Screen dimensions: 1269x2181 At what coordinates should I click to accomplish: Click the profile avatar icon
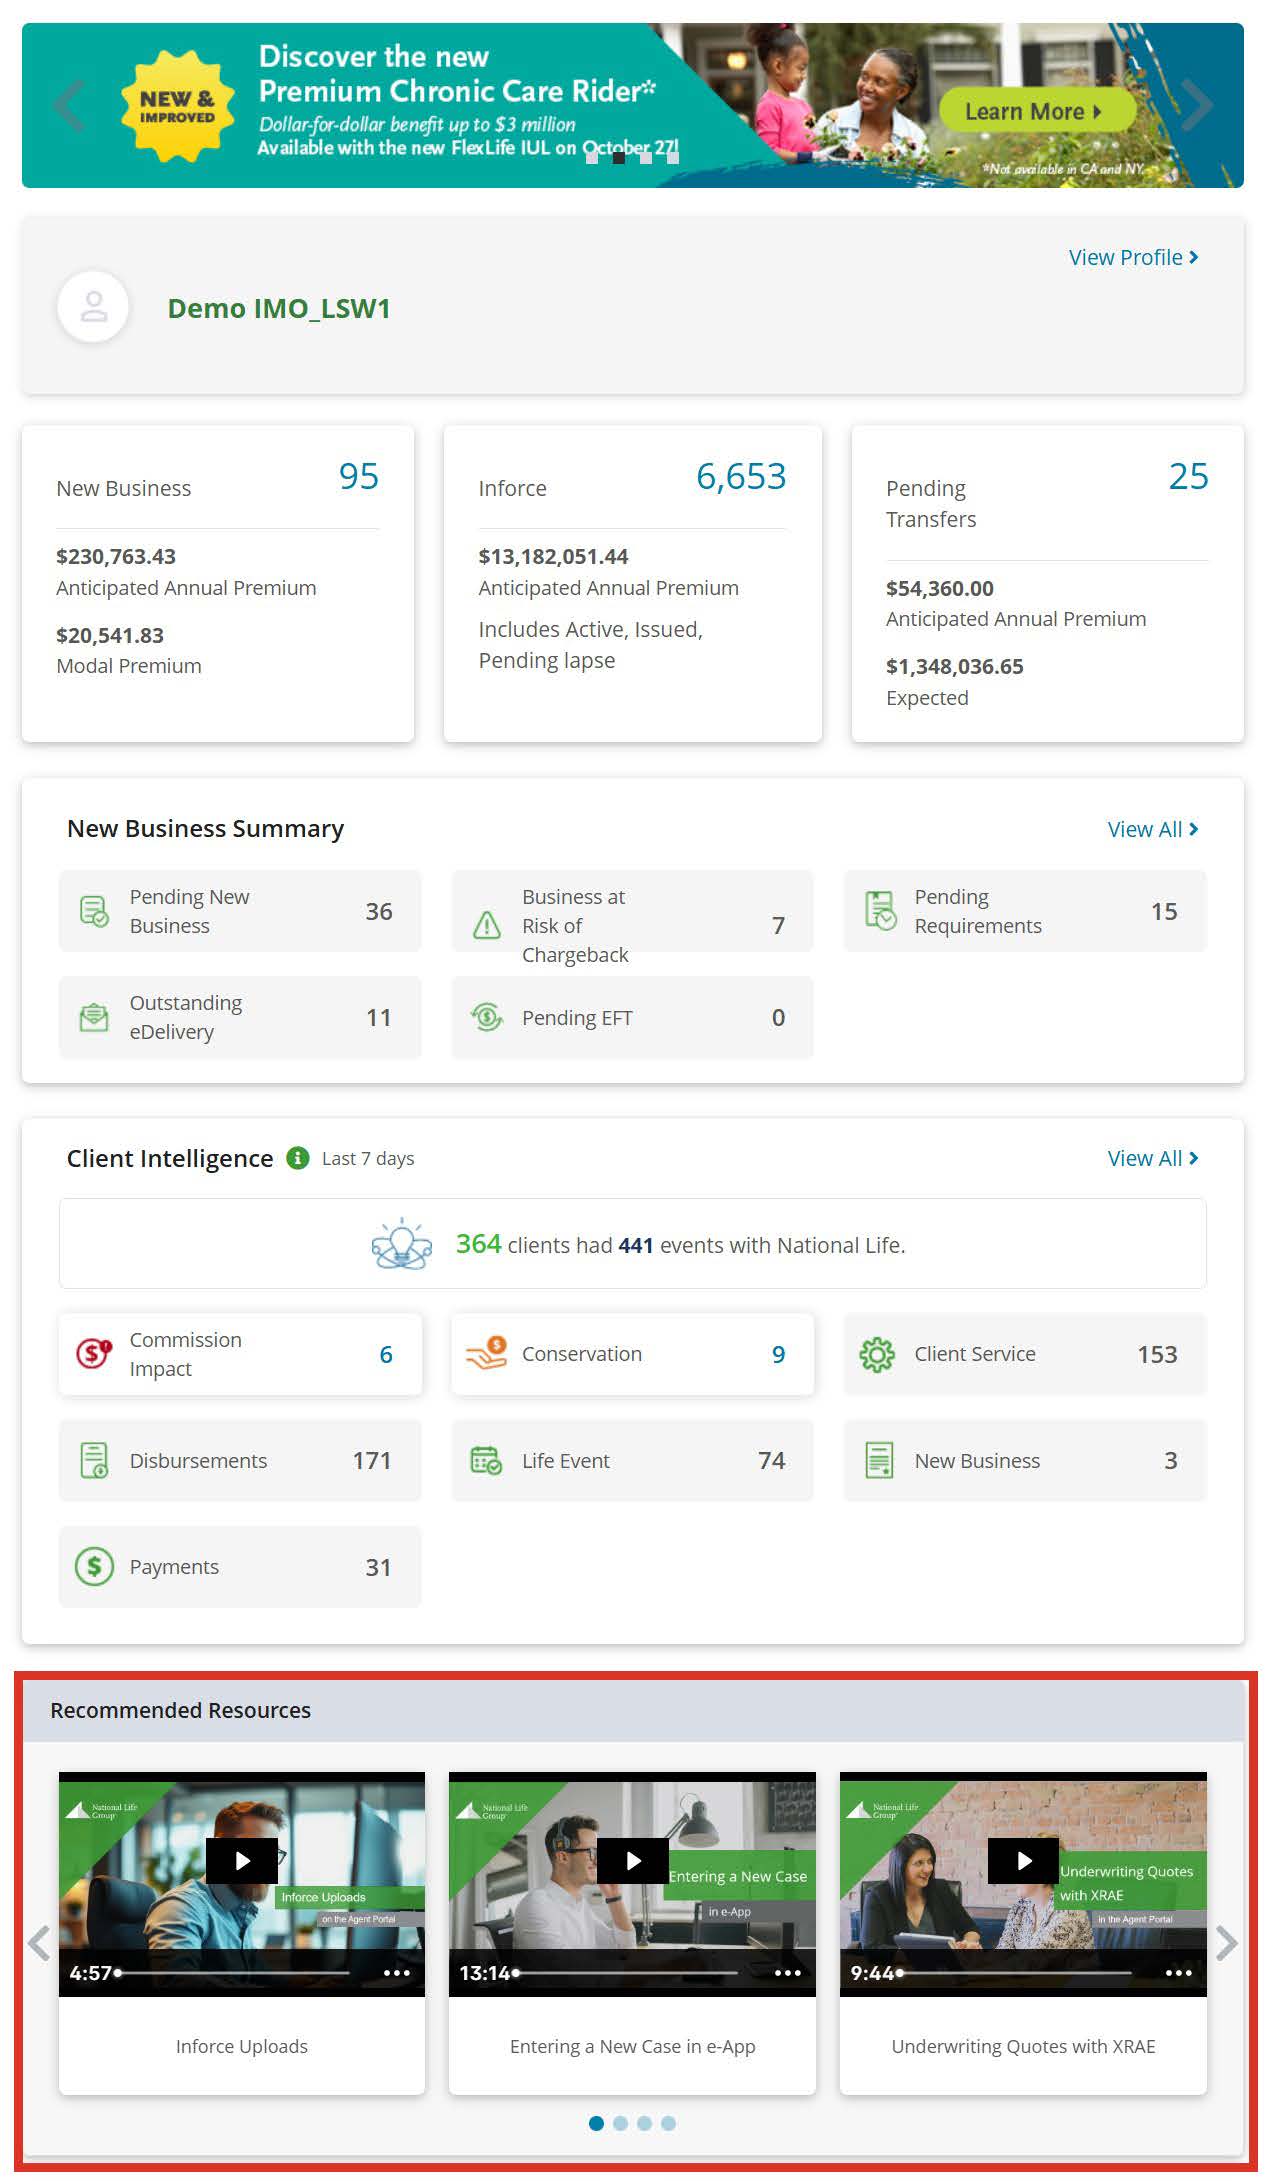tap(93, 307)
